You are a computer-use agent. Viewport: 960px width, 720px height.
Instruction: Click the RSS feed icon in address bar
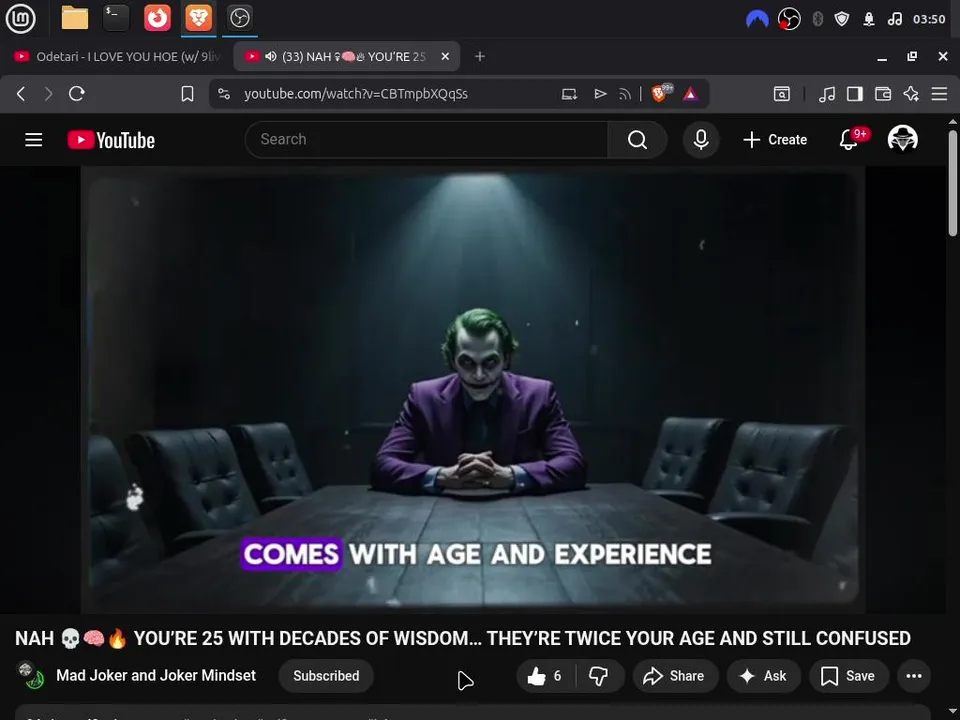[x=624, y=94]
